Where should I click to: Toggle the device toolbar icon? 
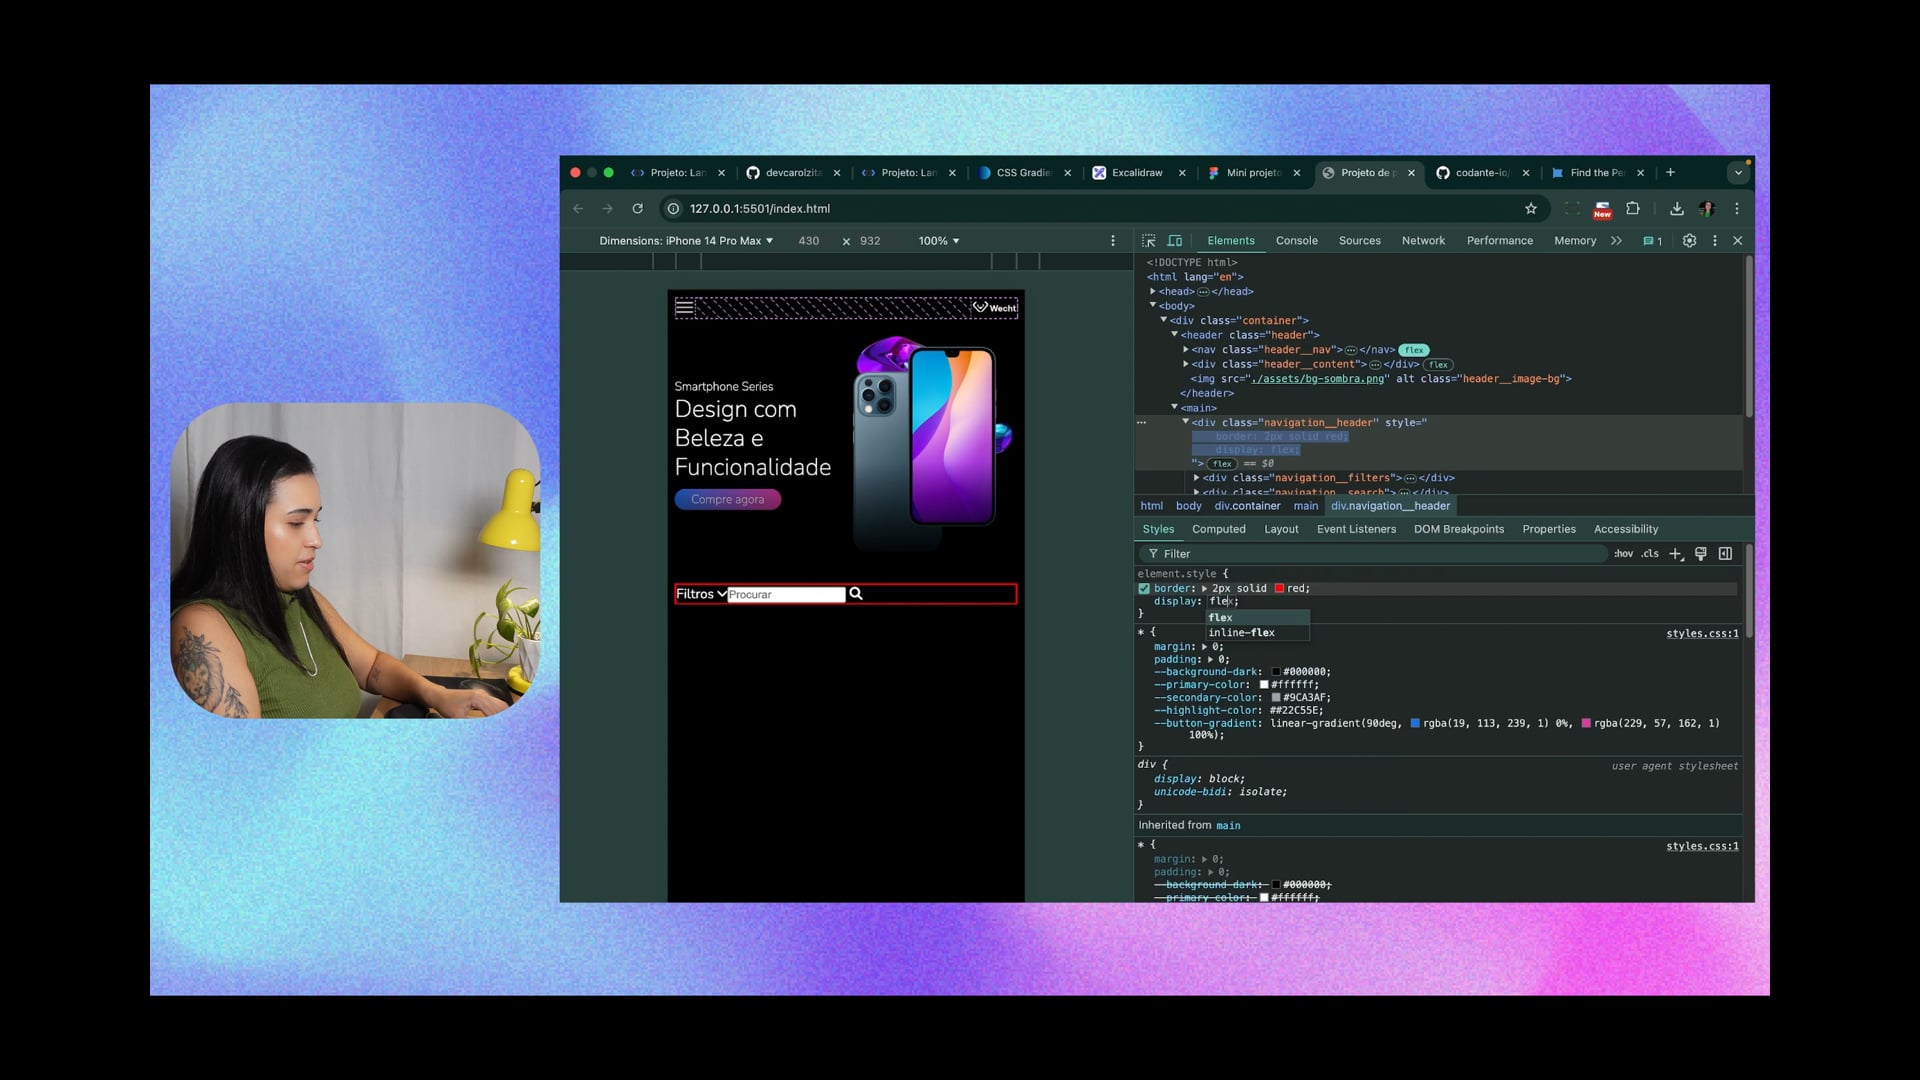click(x=1175, y=241)
